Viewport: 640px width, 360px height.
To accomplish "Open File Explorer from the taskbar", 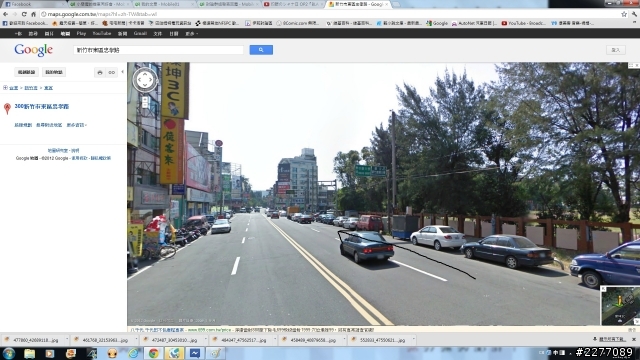I will coord(29,353).
